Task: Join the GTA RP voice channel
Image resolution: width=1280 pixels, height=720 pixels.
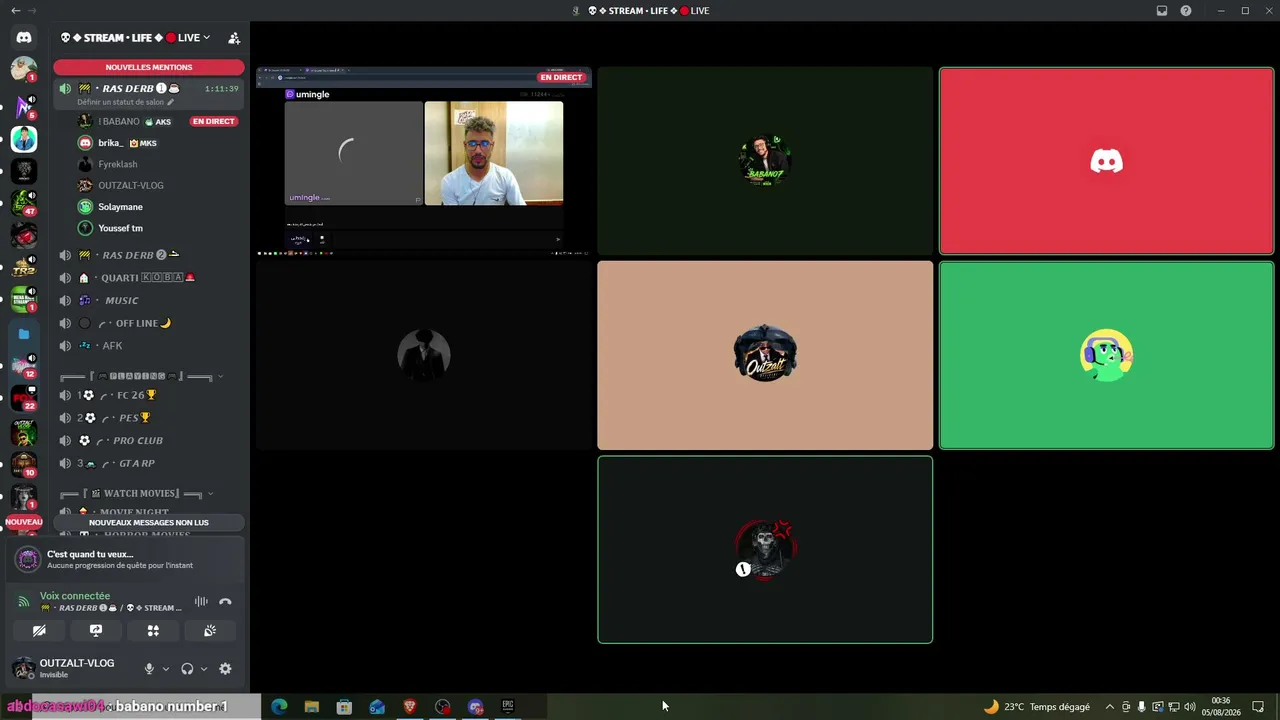Action: (x=149, y=463)
